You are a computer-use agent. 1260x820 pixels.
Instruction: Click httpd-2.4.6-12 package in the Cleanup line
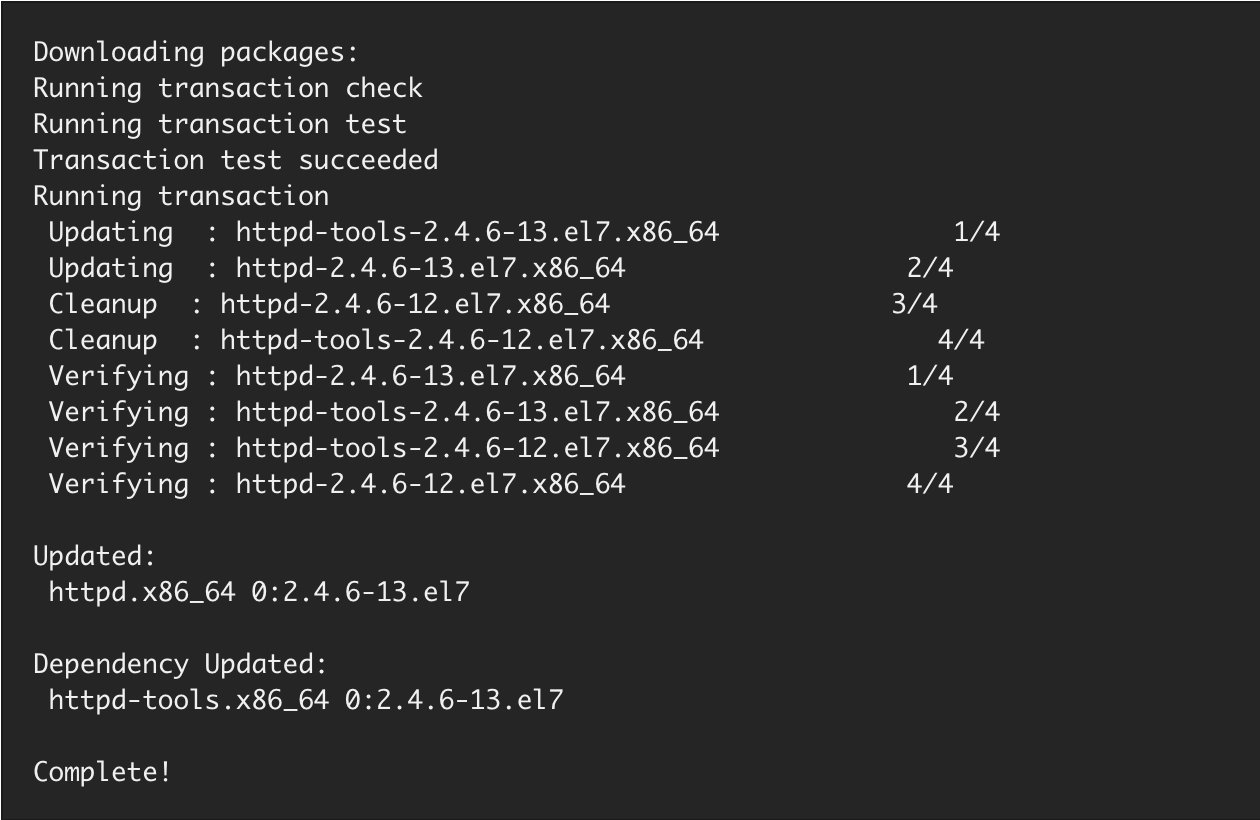pyautogui.click(x=414, y=304)
